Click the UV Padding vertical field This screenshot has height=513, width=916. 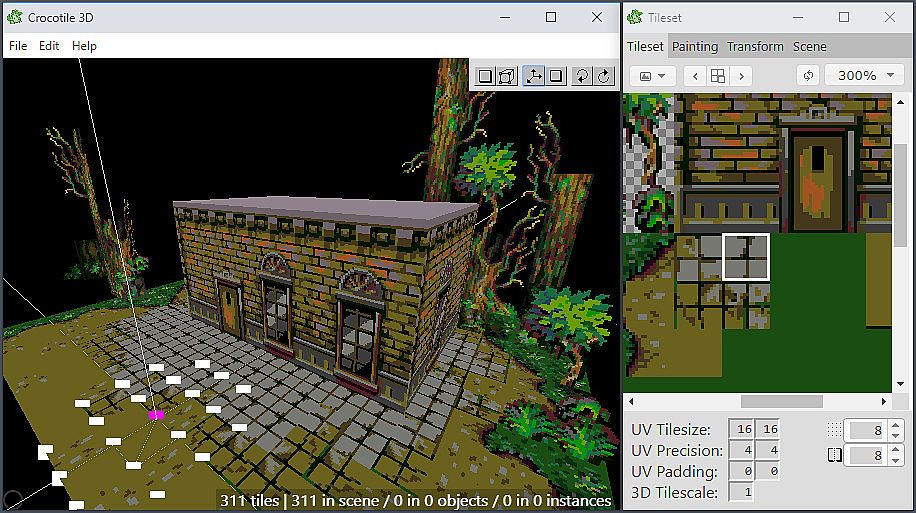768,471
